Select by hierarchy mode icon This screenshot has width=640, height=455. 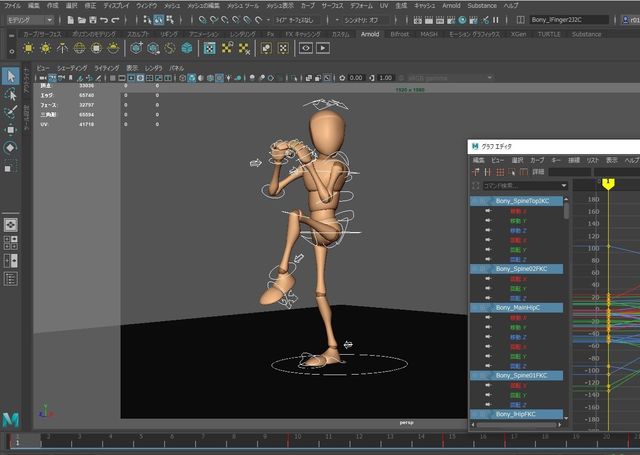tap(147, 20)
